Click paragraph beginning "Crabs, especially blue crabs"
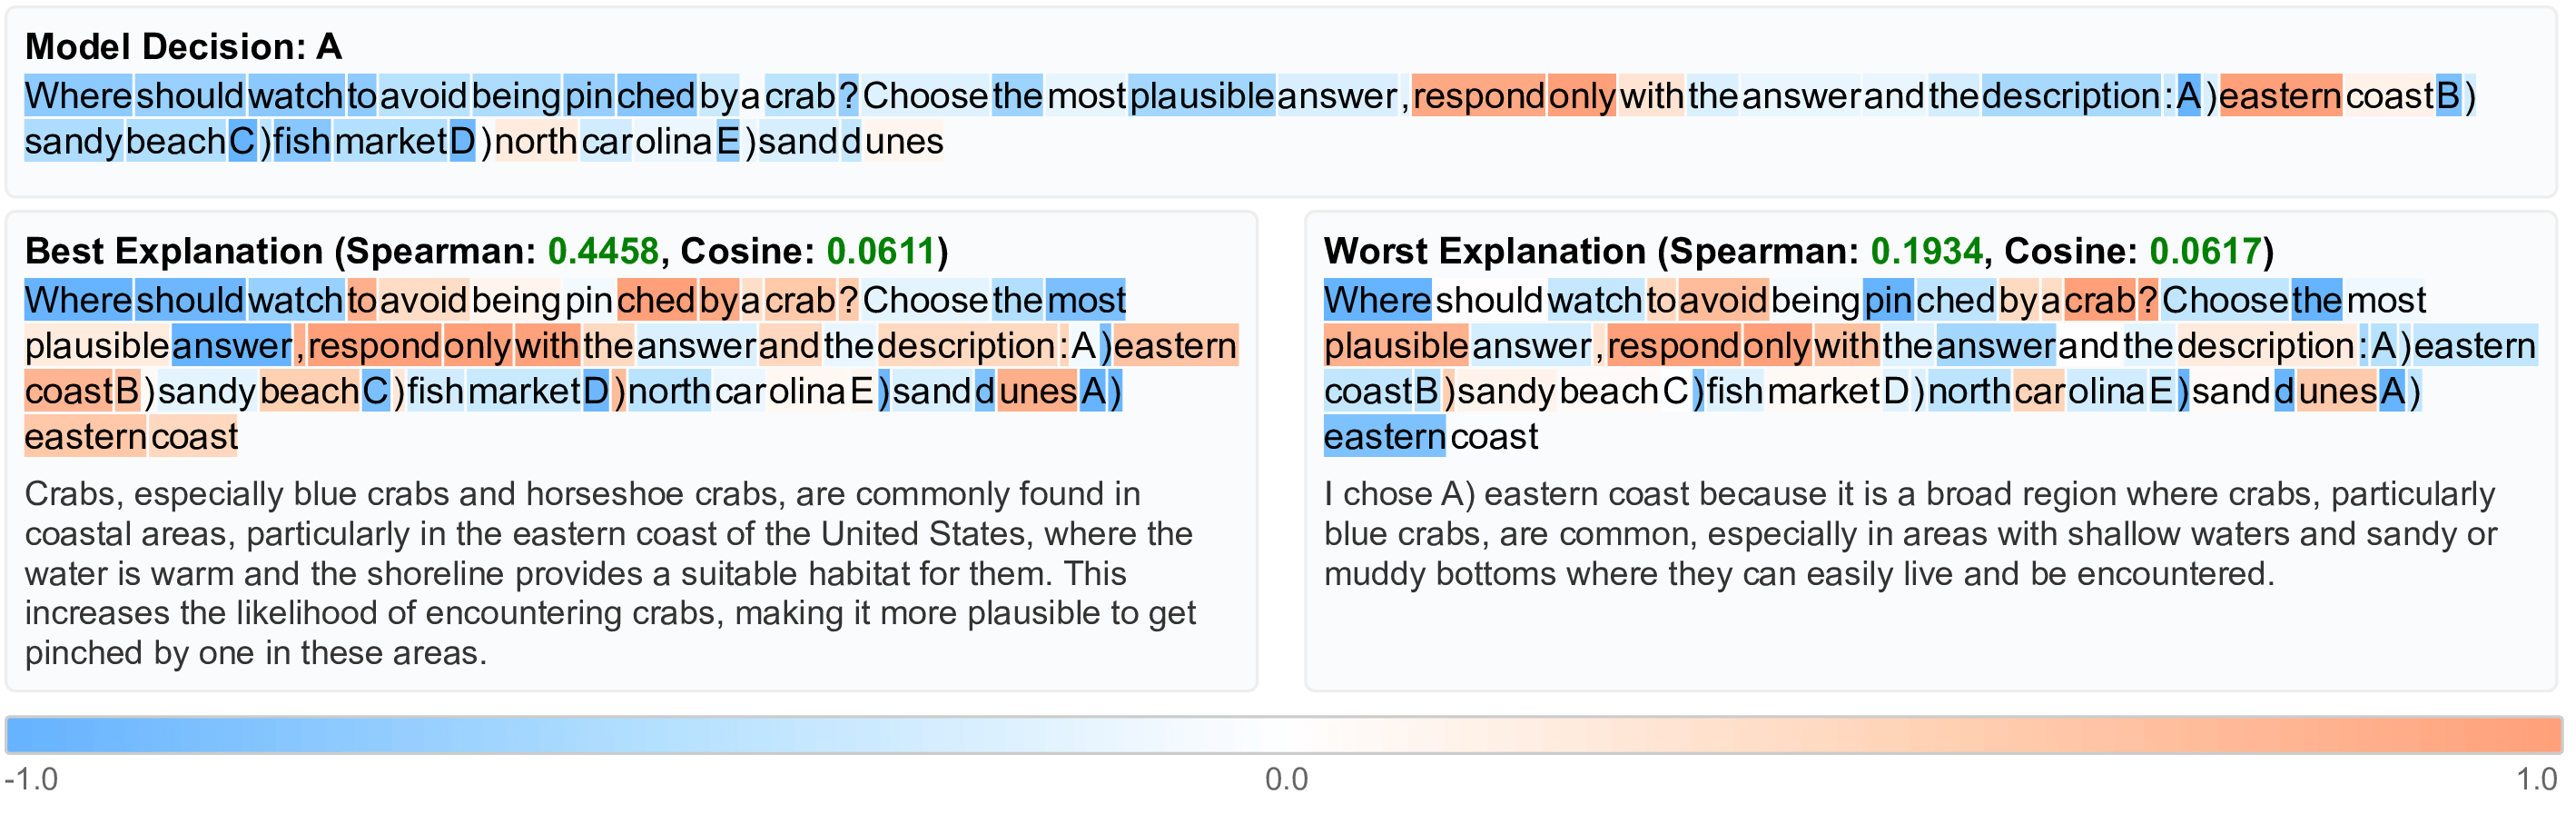The width and height of the screenshot is (2576, 814). [x=610, y=573]
